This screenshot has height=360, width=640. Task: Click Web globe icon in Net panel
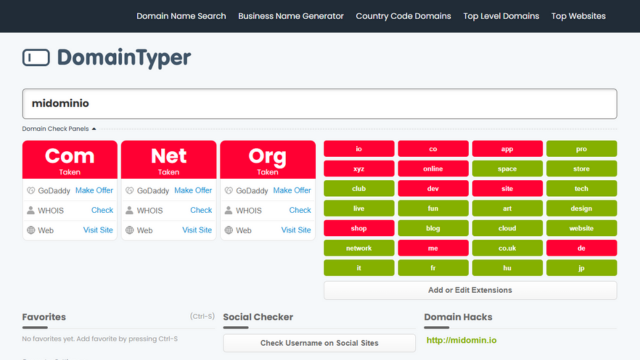point(130,230)
